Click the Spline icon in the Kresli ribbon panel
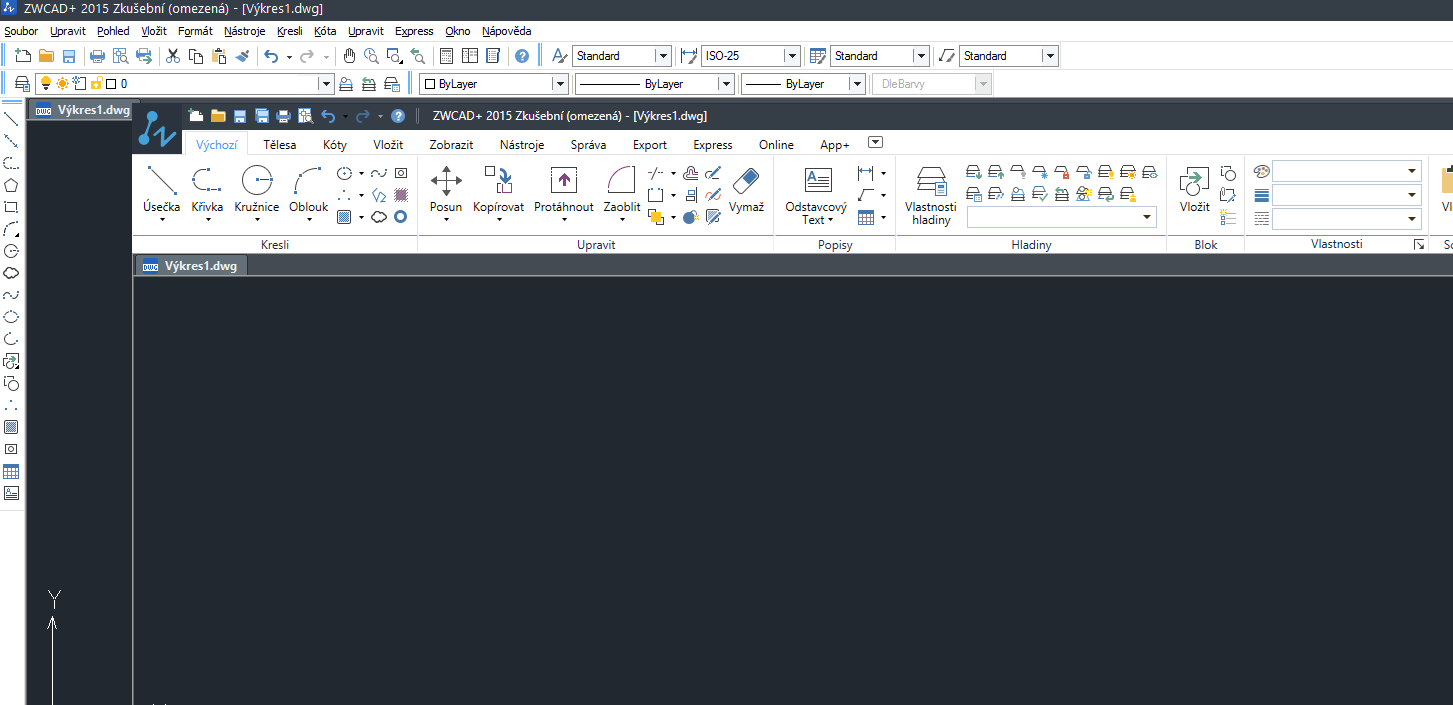This screenshot has width=1453, height=705. point(379,173)
